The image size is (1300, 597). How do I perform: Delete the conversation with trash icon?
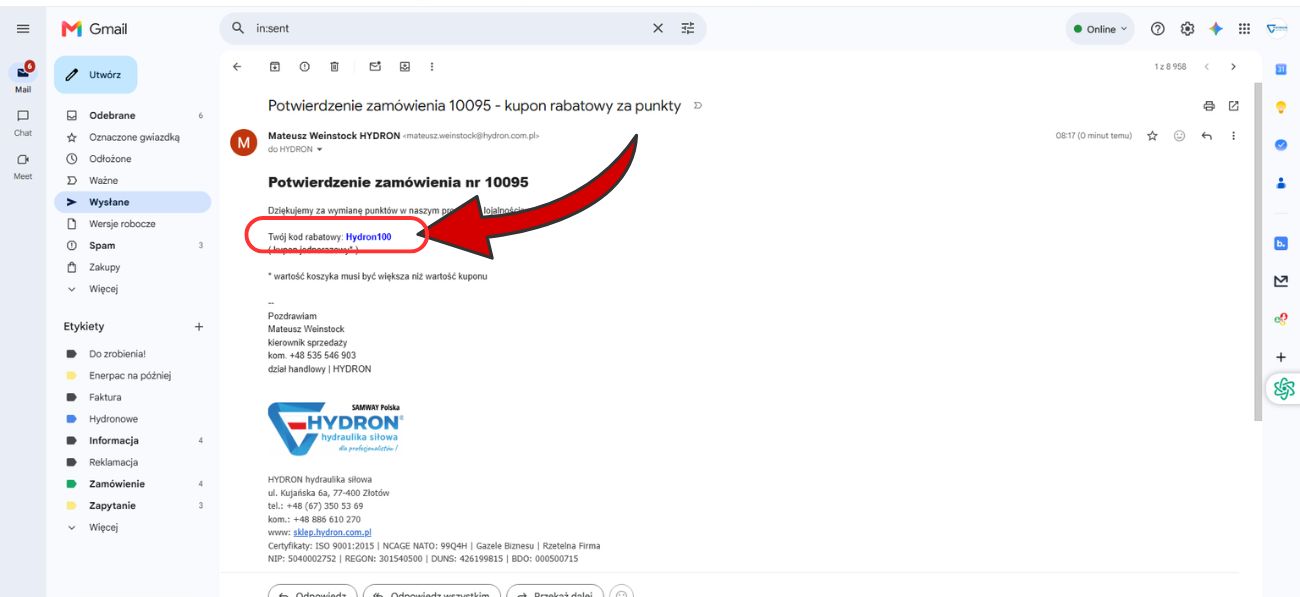coord(334,67)
